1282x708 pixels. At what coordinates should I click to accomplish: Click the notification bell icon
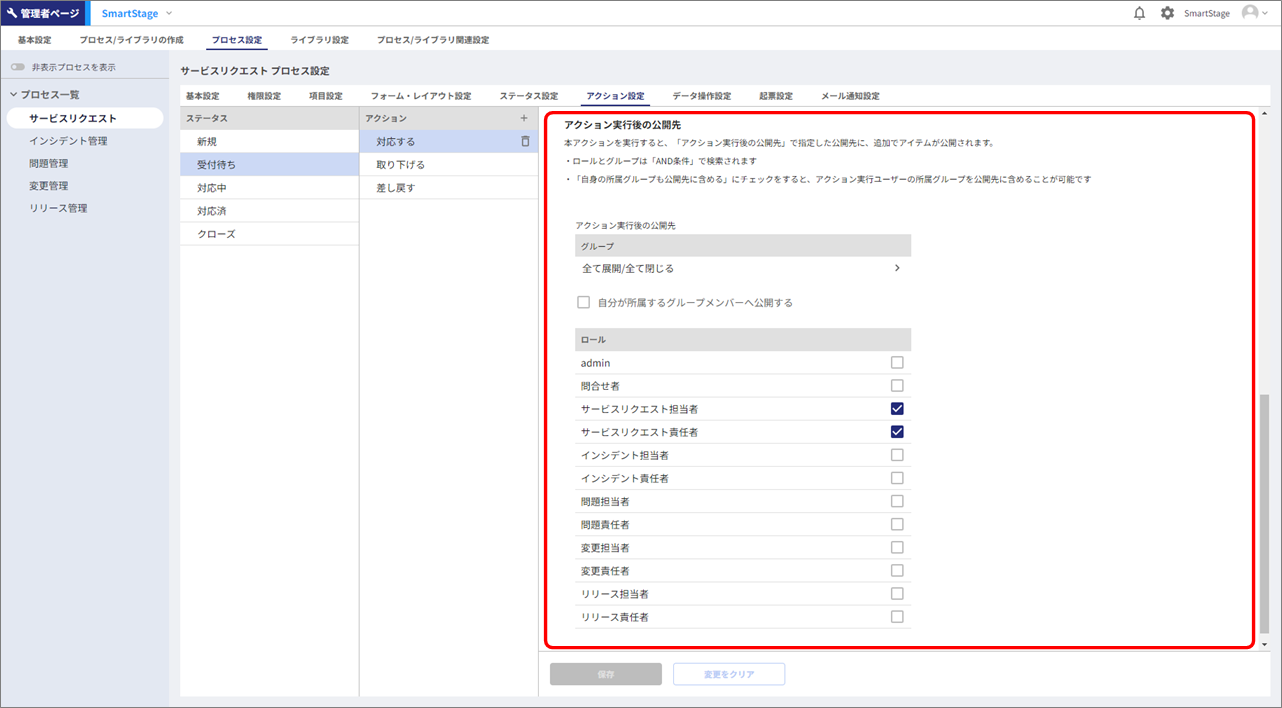click(x=1139, y=13)
